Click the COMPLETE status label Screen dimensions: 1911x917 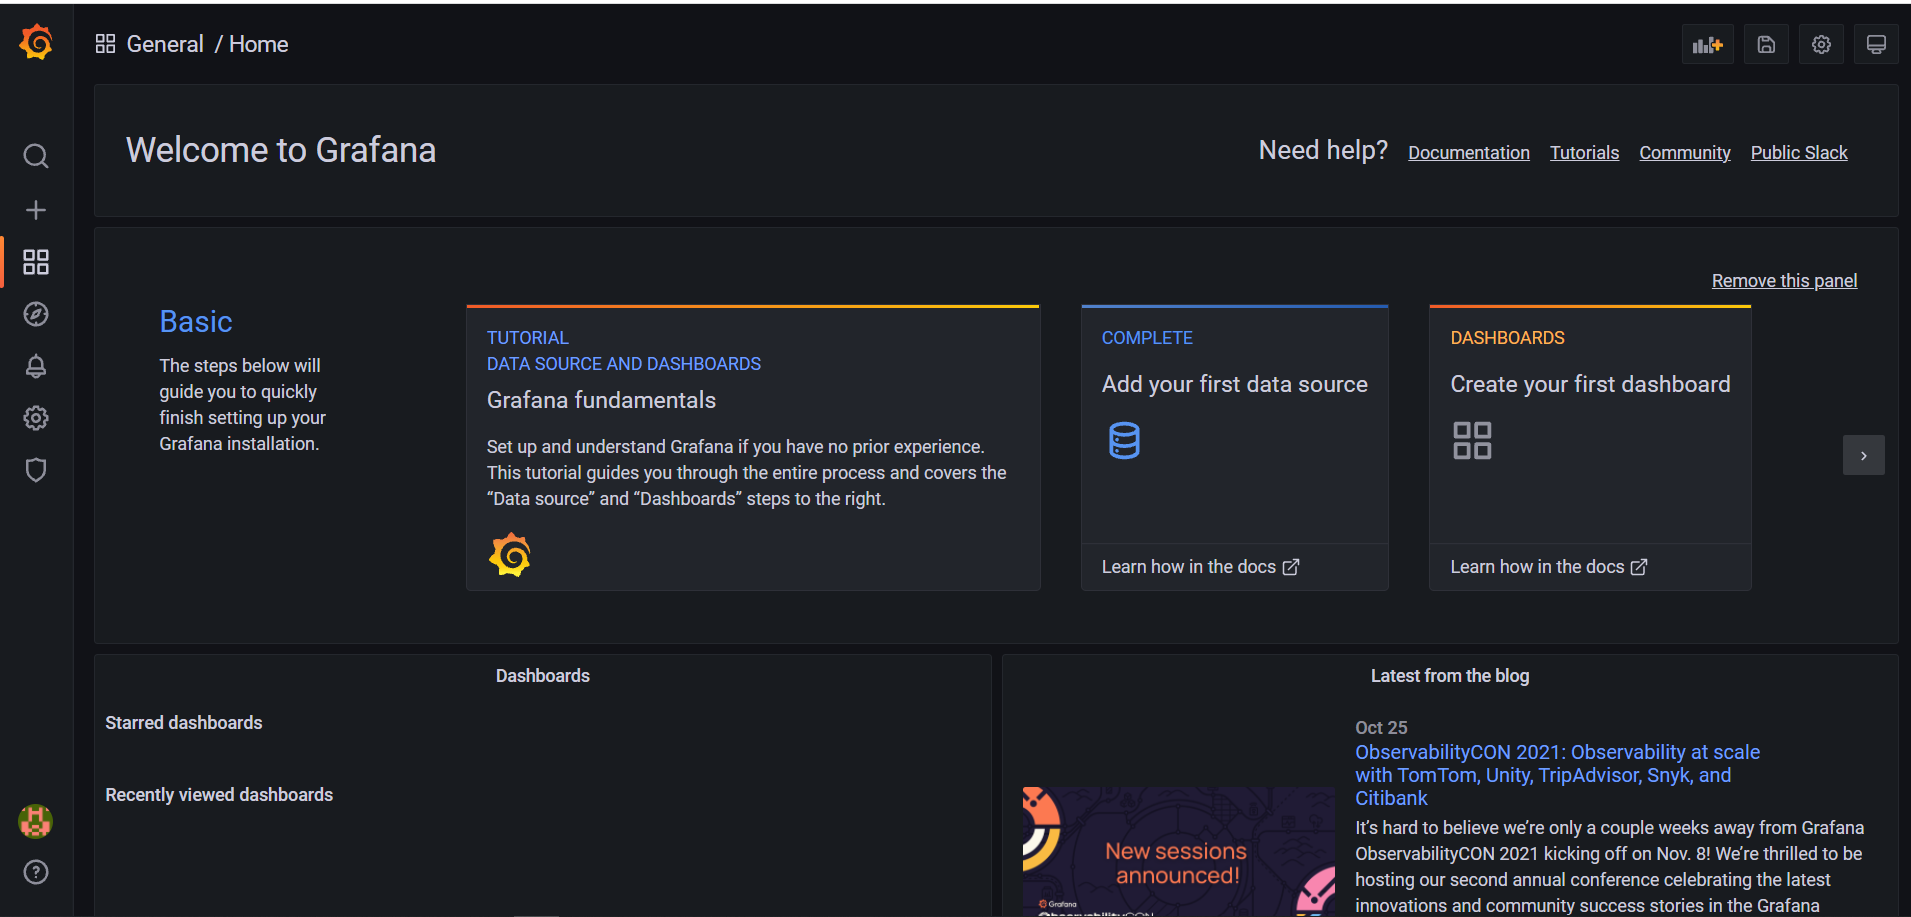point(1147,338)
